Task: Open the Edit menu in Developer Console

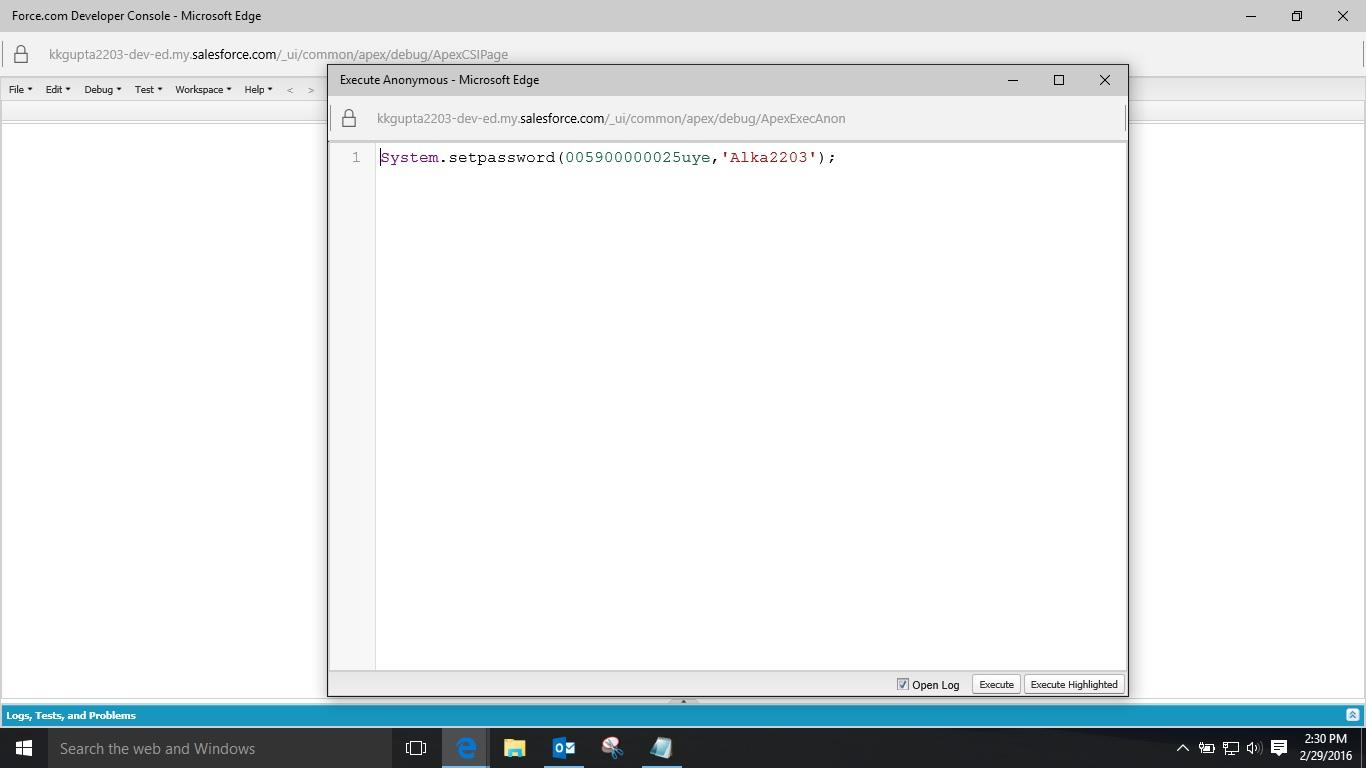Action: [57, 89]
